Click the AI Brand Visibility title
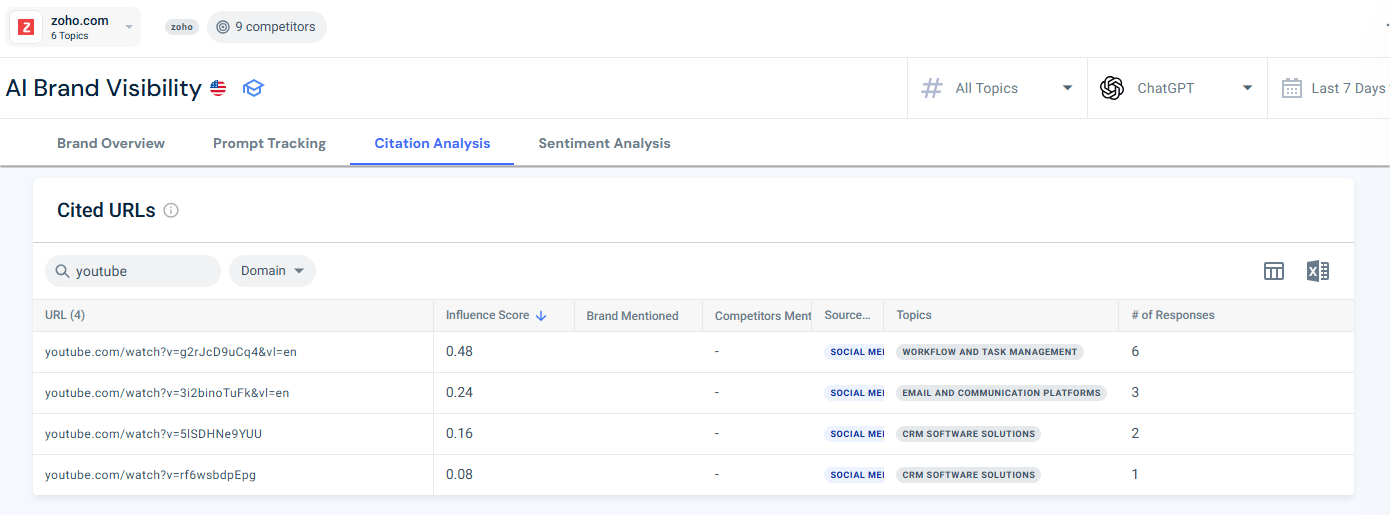The image size is (1390, 515). pos(103,88)
